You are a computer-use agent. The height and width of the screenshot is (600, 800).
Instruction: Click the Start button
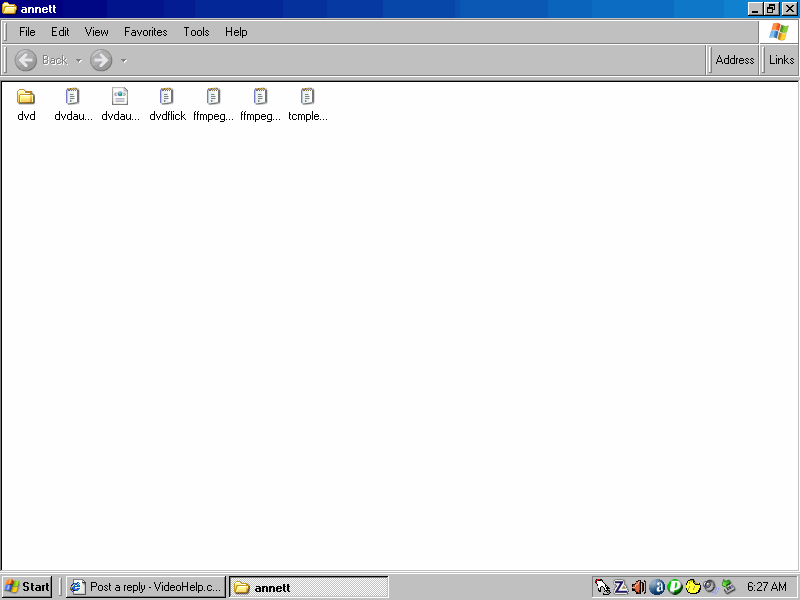tap(27, 587)
